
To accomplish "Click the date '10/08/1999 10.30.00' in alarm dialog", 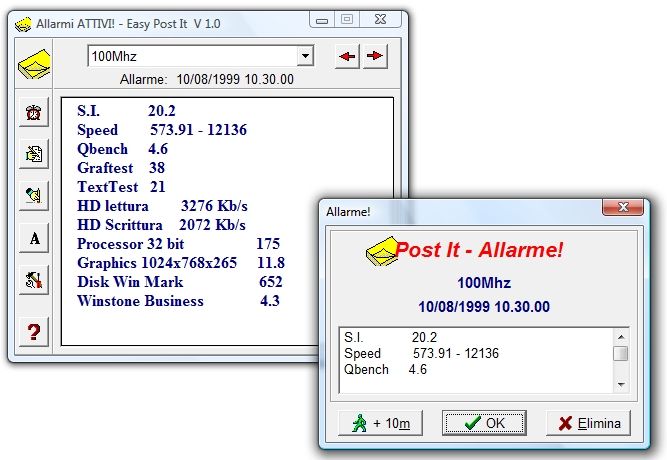I will 484,307.
